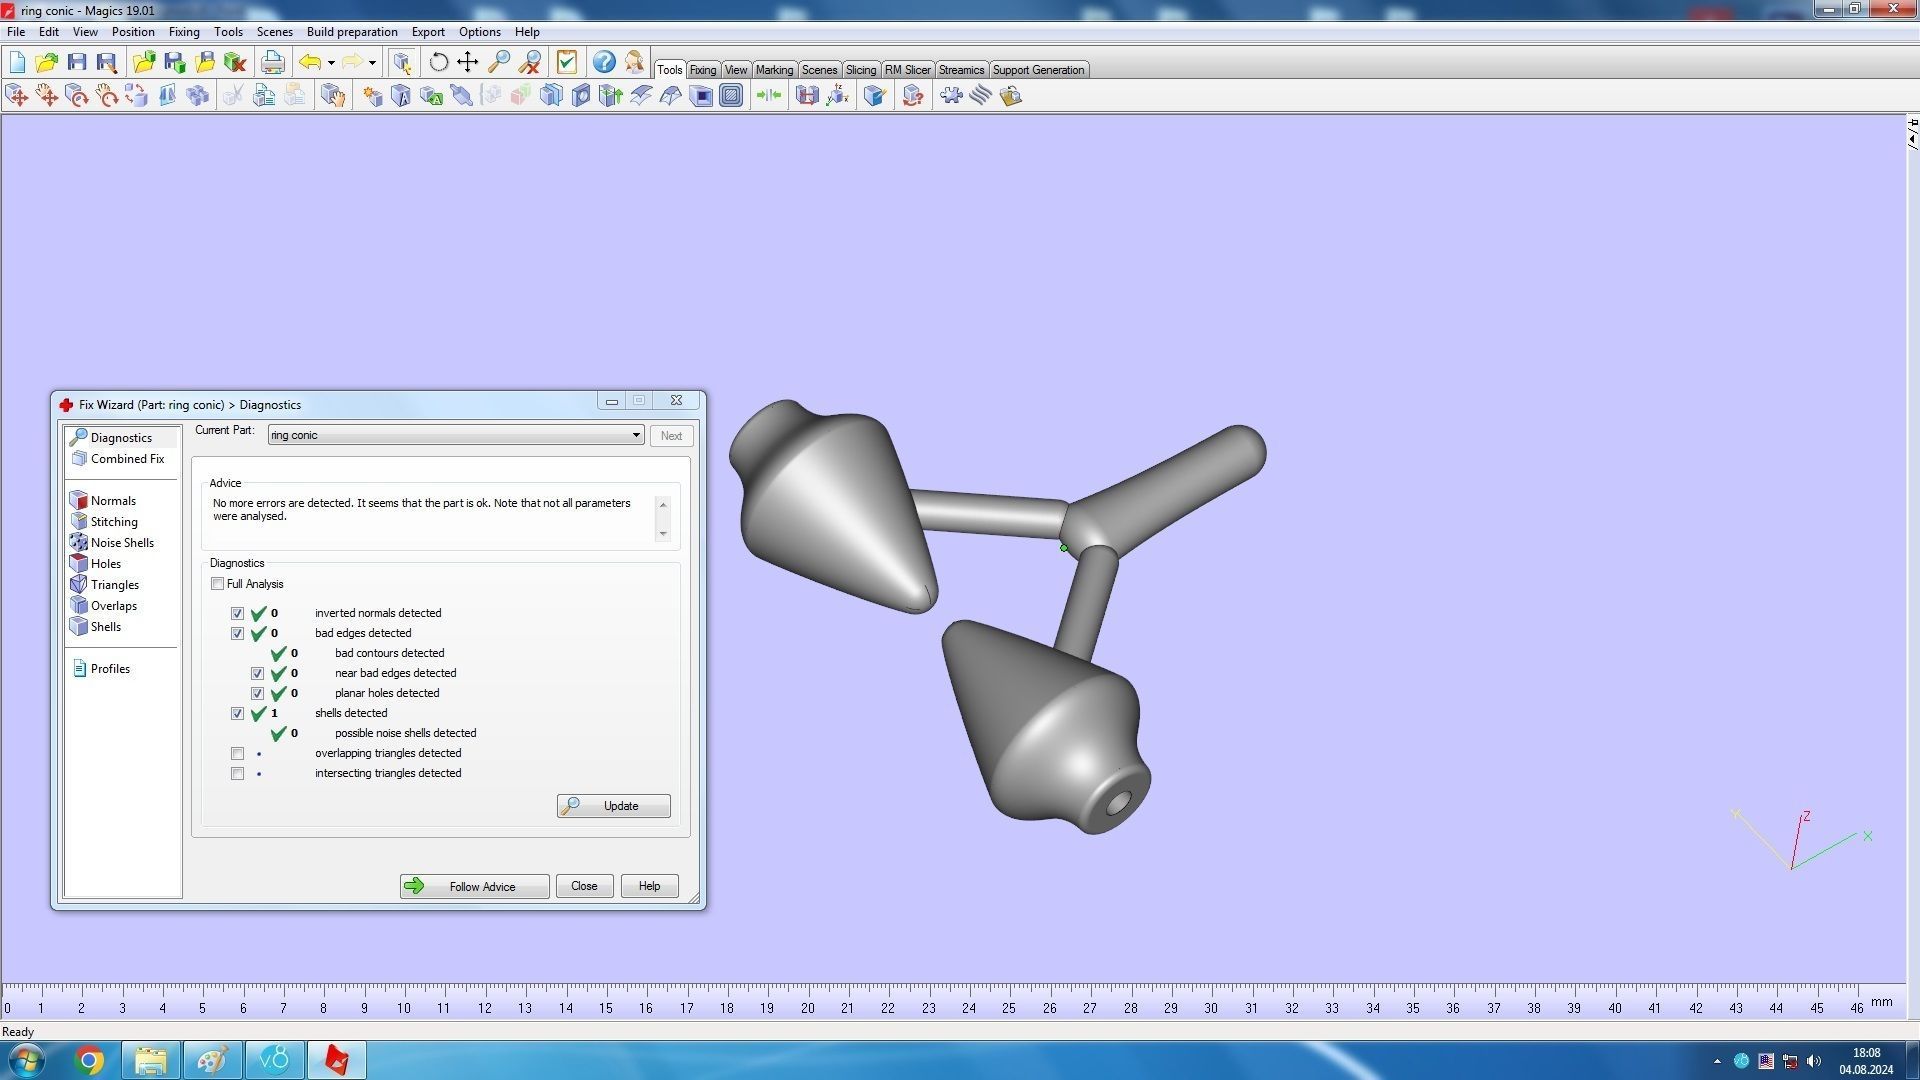Click the New project icon
The image size is (1920, 1080).
[17, 62]
